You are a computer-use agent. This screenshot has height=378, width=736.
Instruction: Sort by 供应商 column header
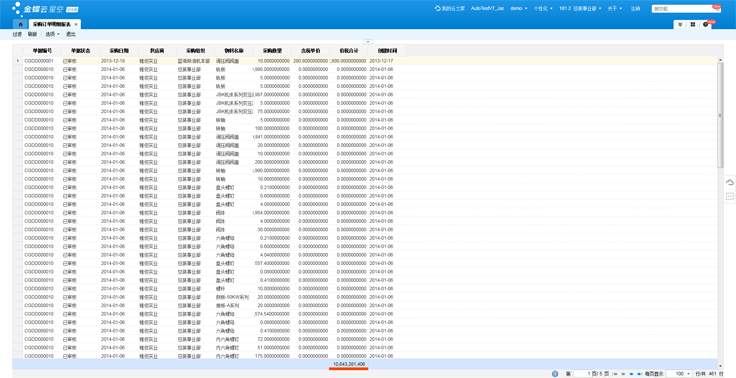[157, 50]
